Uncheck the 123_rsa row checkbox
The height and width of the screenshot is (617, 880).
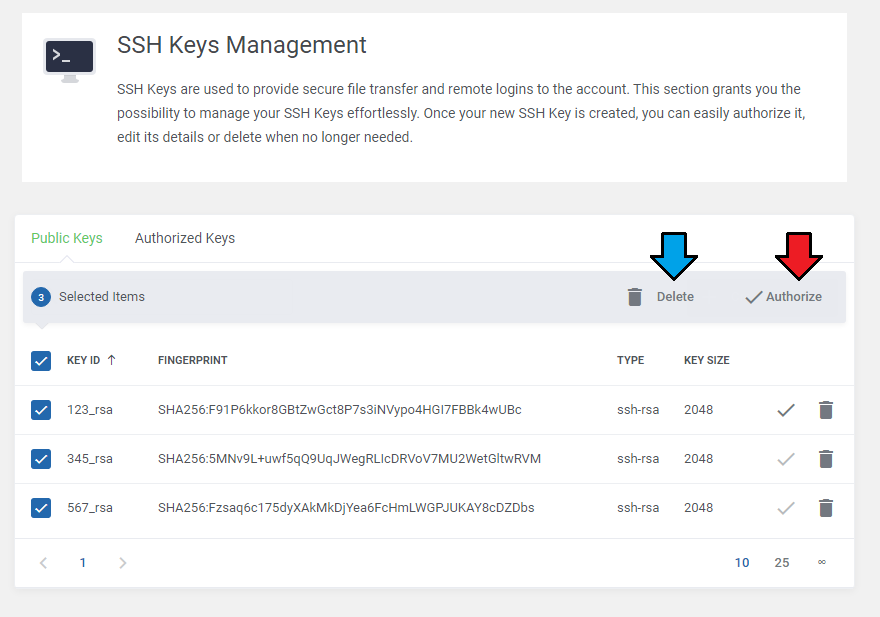(41, 410)
